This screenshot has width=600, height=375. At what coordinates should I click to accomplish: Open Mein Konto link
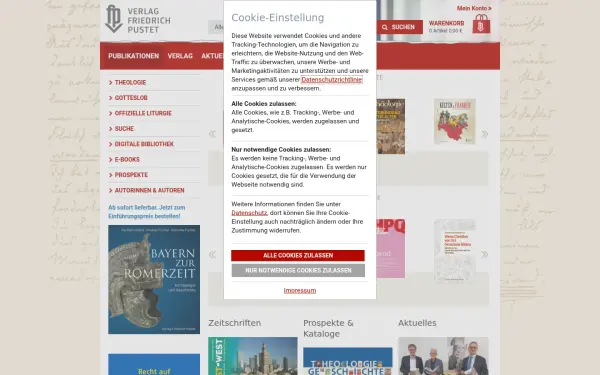pyautogui.click(x=474, y=8)
